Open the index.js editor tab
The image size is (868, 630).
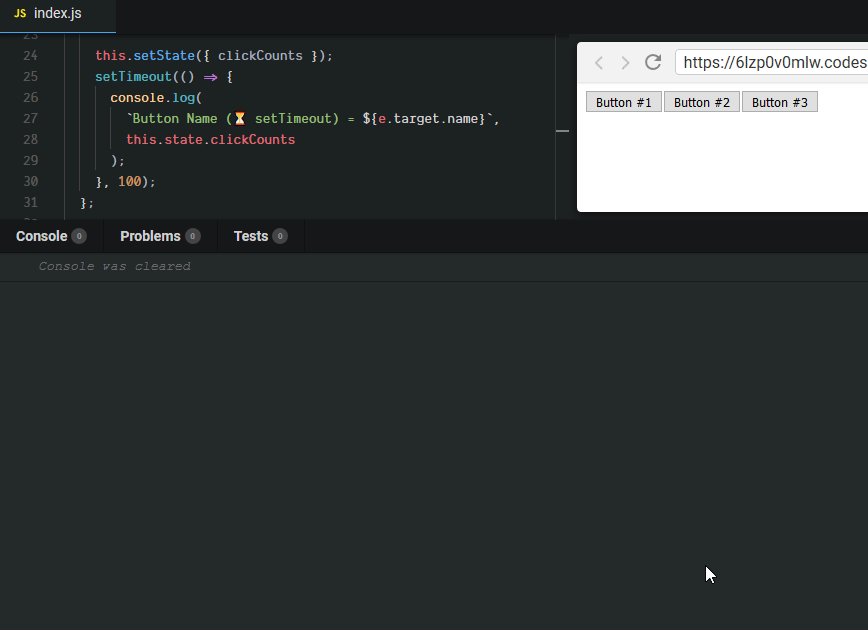point(57,14)
